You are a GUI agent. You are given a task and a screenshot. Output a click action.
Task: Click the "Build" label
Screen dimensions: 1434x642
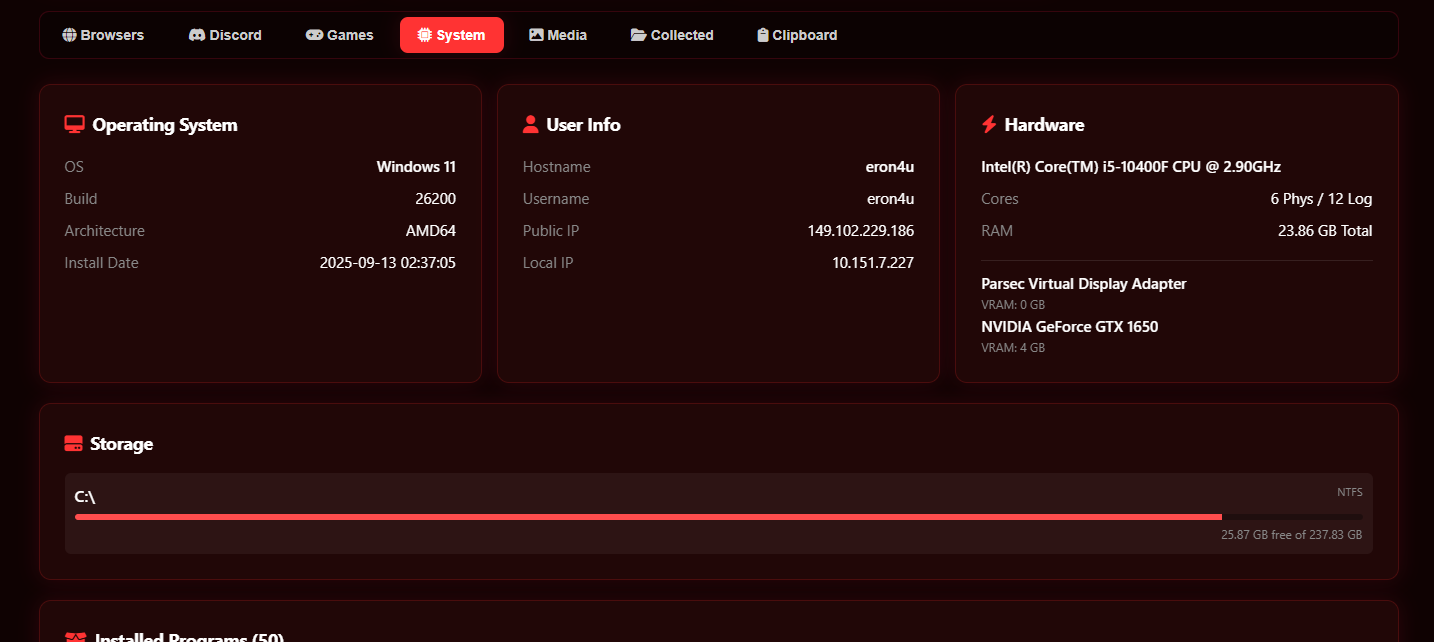81,199
